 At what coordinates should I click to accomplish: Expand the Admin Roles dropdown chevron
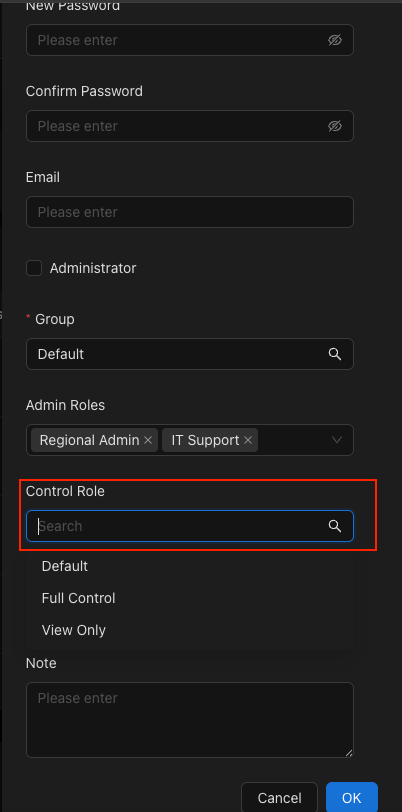coord(337,440)
